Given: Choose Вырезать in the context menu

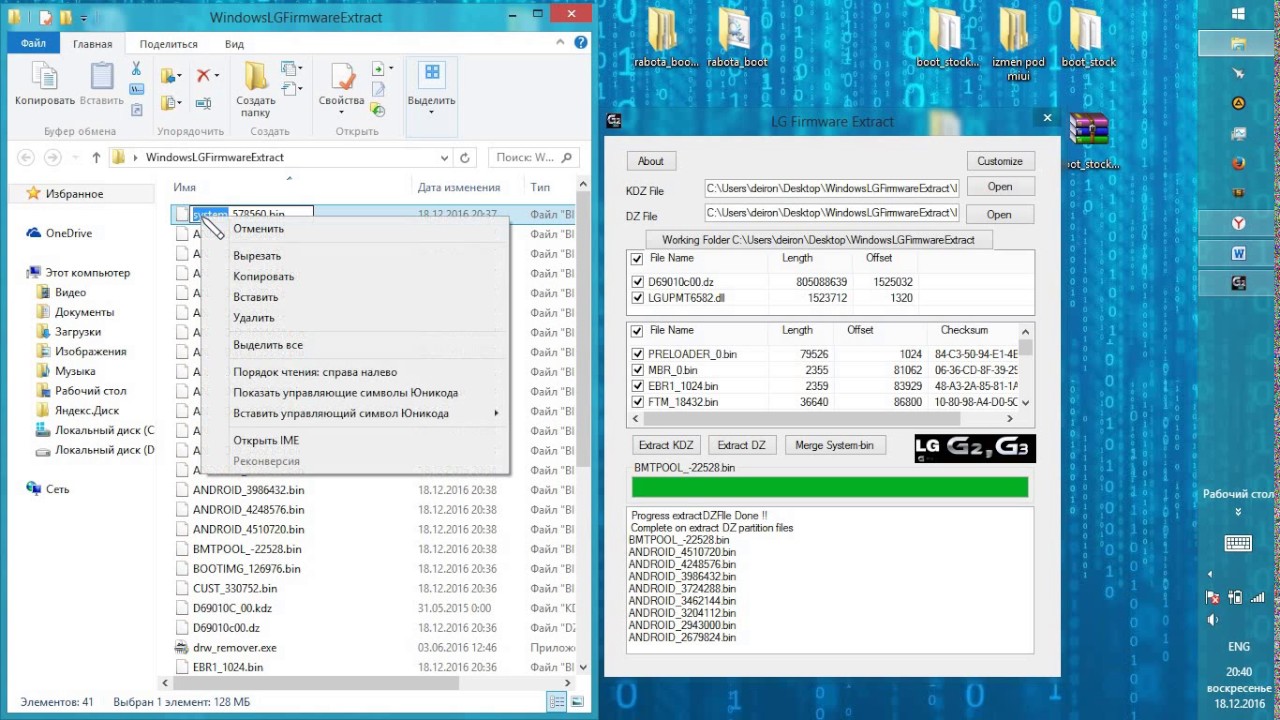Looking at the screenshot, I should tap(257, 256).
